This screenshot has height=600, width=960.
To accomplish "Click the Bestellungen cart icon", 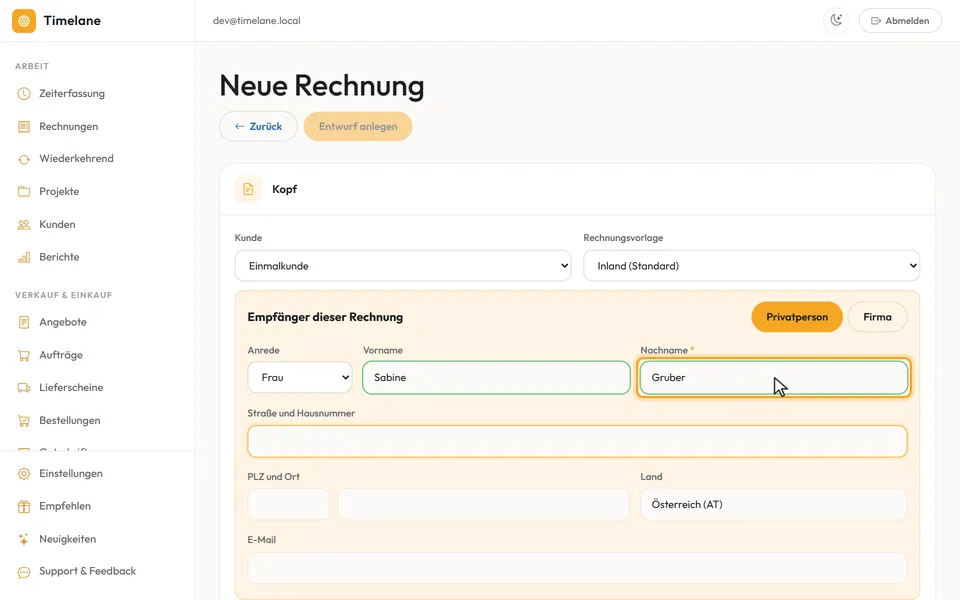I will [x=24, y=421].
